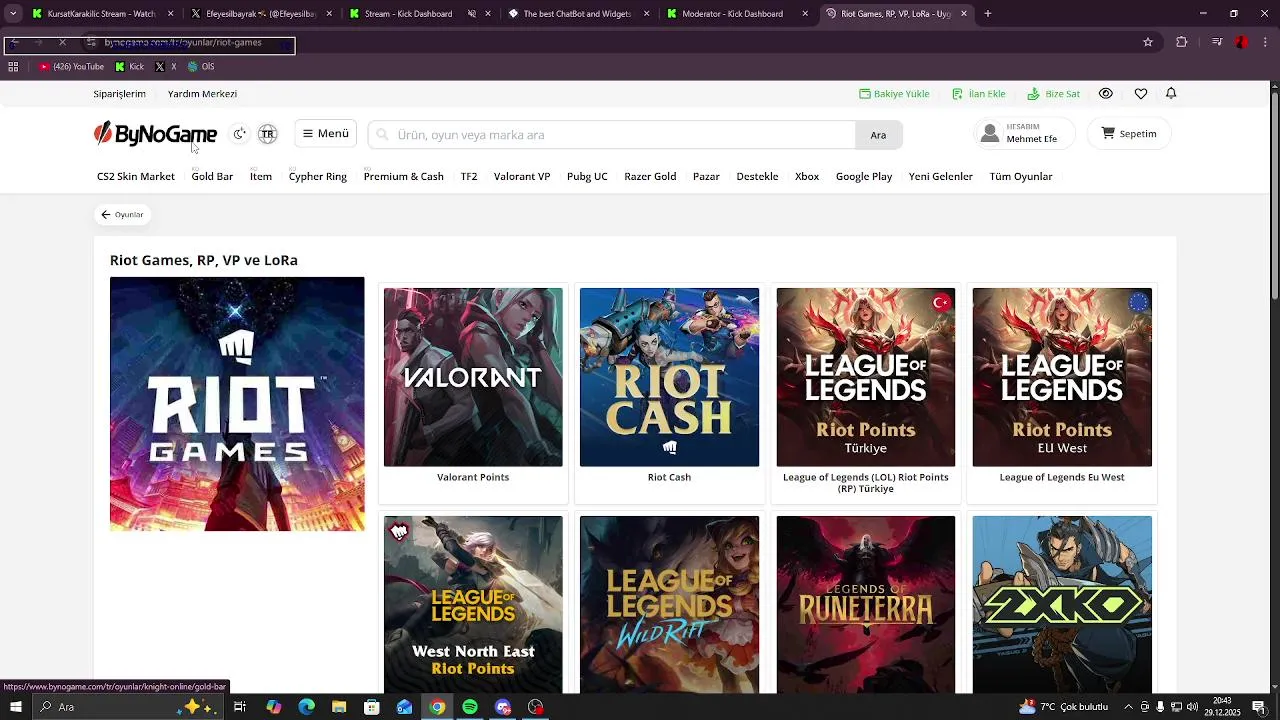Click the Bize Sat link

tap(1054, 94)
